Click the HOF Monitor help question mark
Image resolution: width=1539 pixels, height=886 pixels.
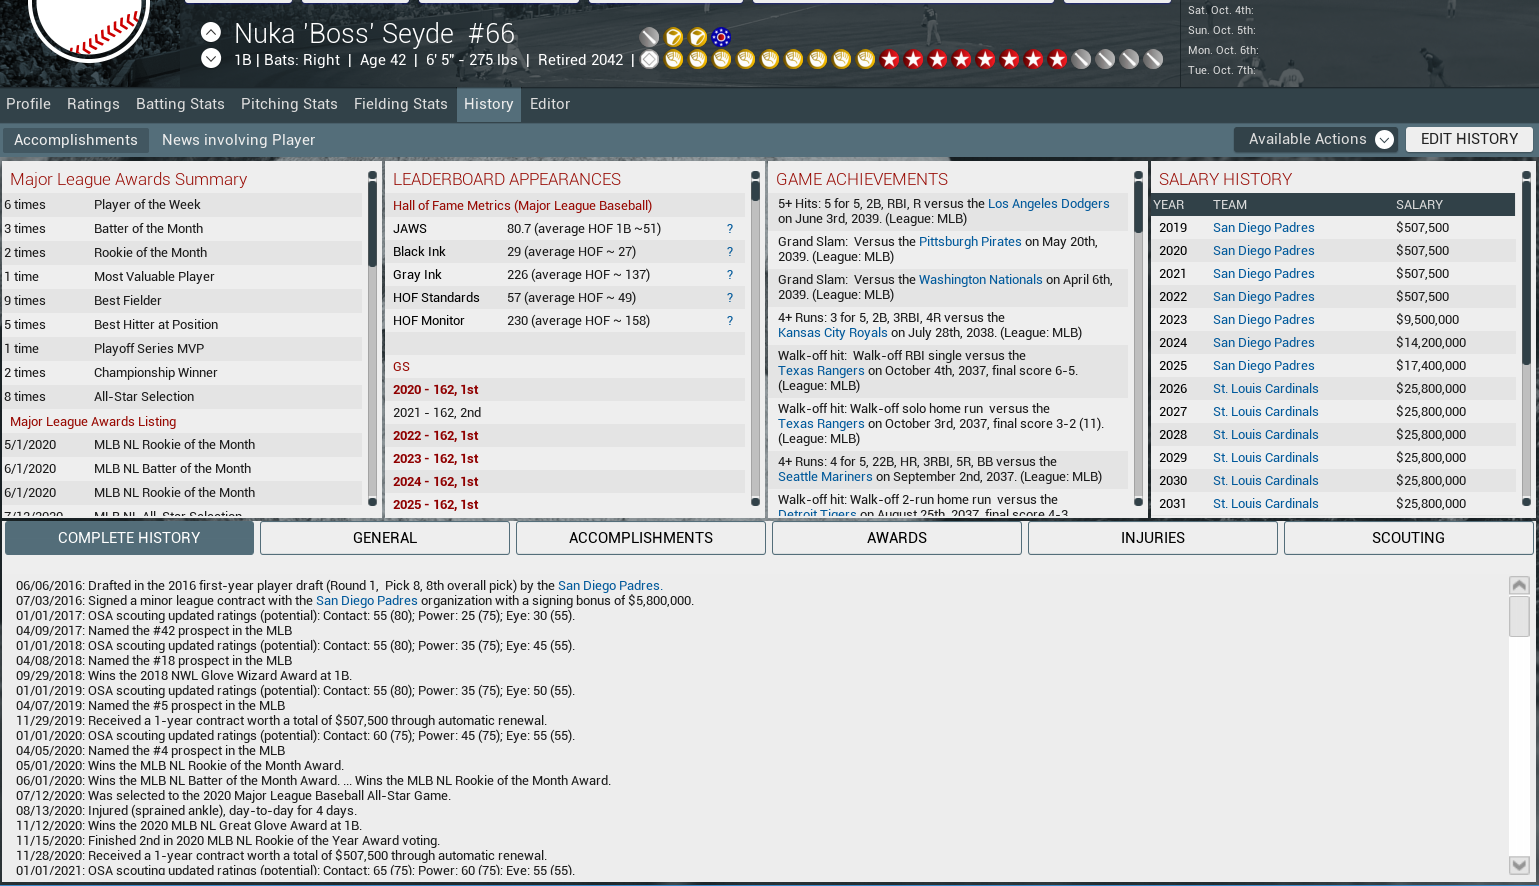pyautogui.click(x=729, y=321)
